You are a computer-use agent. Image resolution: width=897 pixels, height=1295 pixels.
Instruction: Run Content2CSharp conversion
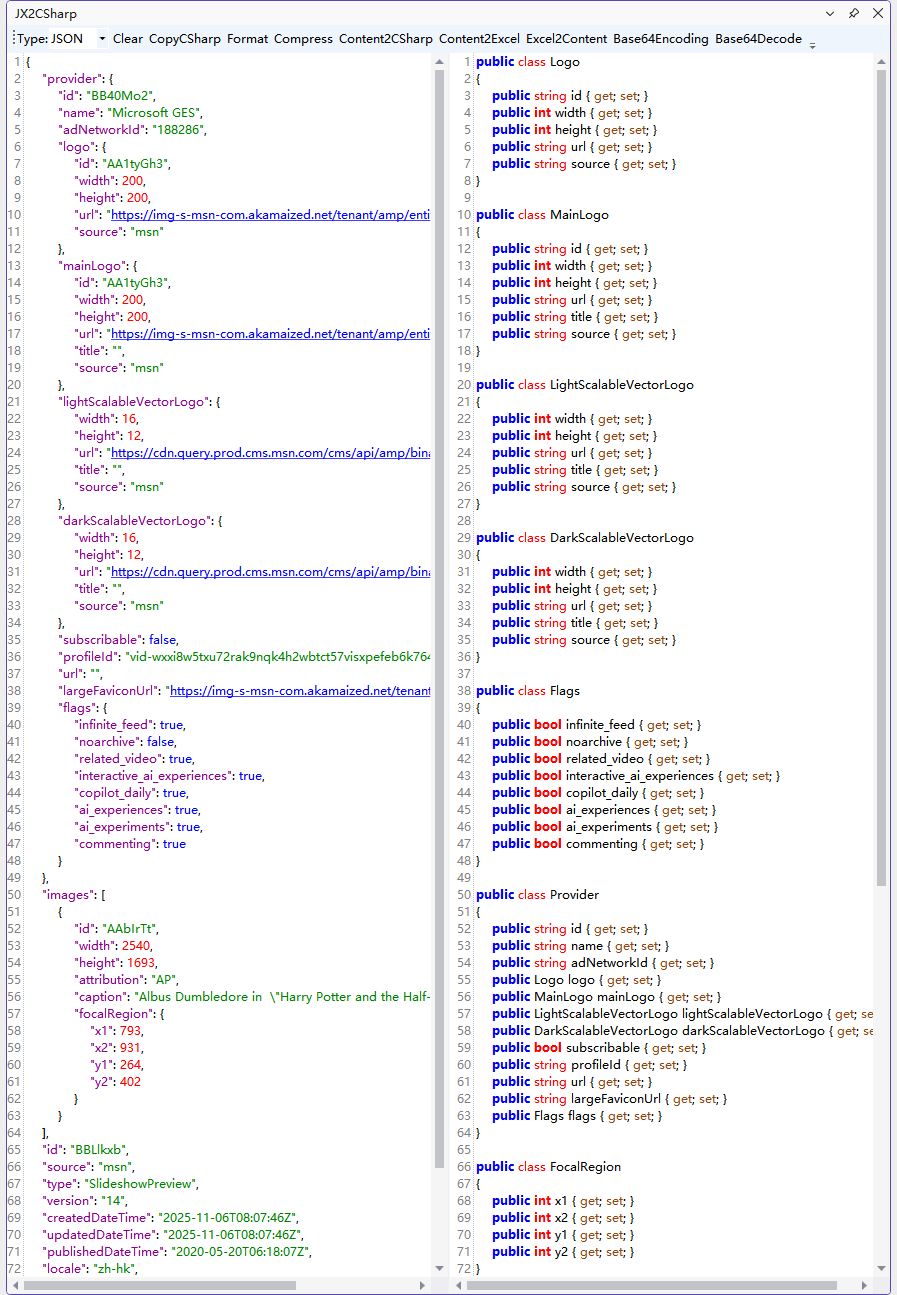tap(385, 39)
